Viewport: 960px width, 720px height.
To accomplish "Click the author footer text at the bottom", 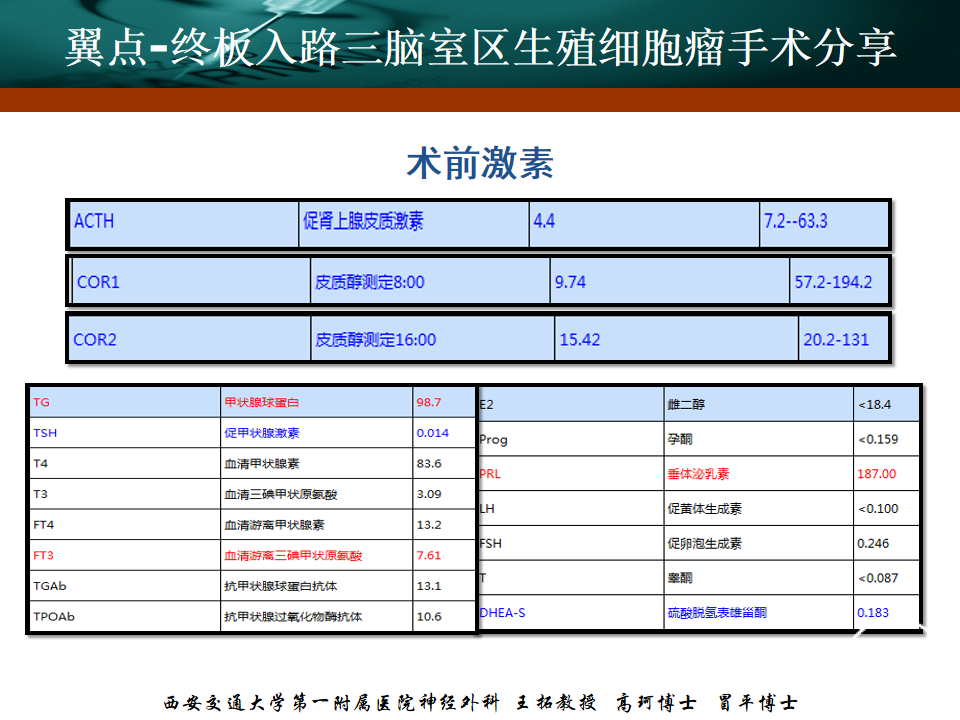I will pyautogui.click(x=480, y=702).
